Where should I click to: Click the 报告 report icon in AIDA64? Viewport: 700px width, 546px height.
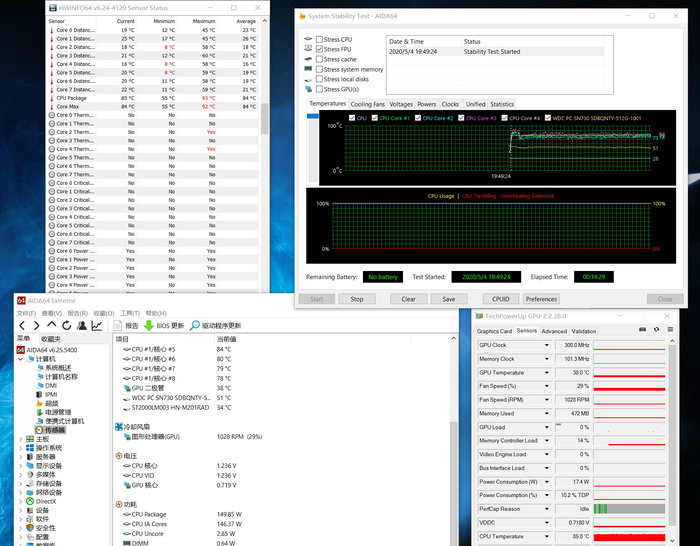[x=117, y=325]
